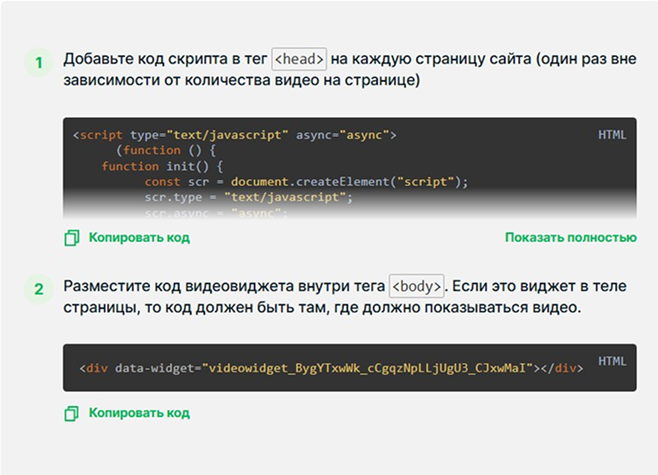The height and width of the screenshot is (475, 658).
Task: Click the step 1 instruction text 'Добавьте код скрипта'
Action: (x=160, y=59)
